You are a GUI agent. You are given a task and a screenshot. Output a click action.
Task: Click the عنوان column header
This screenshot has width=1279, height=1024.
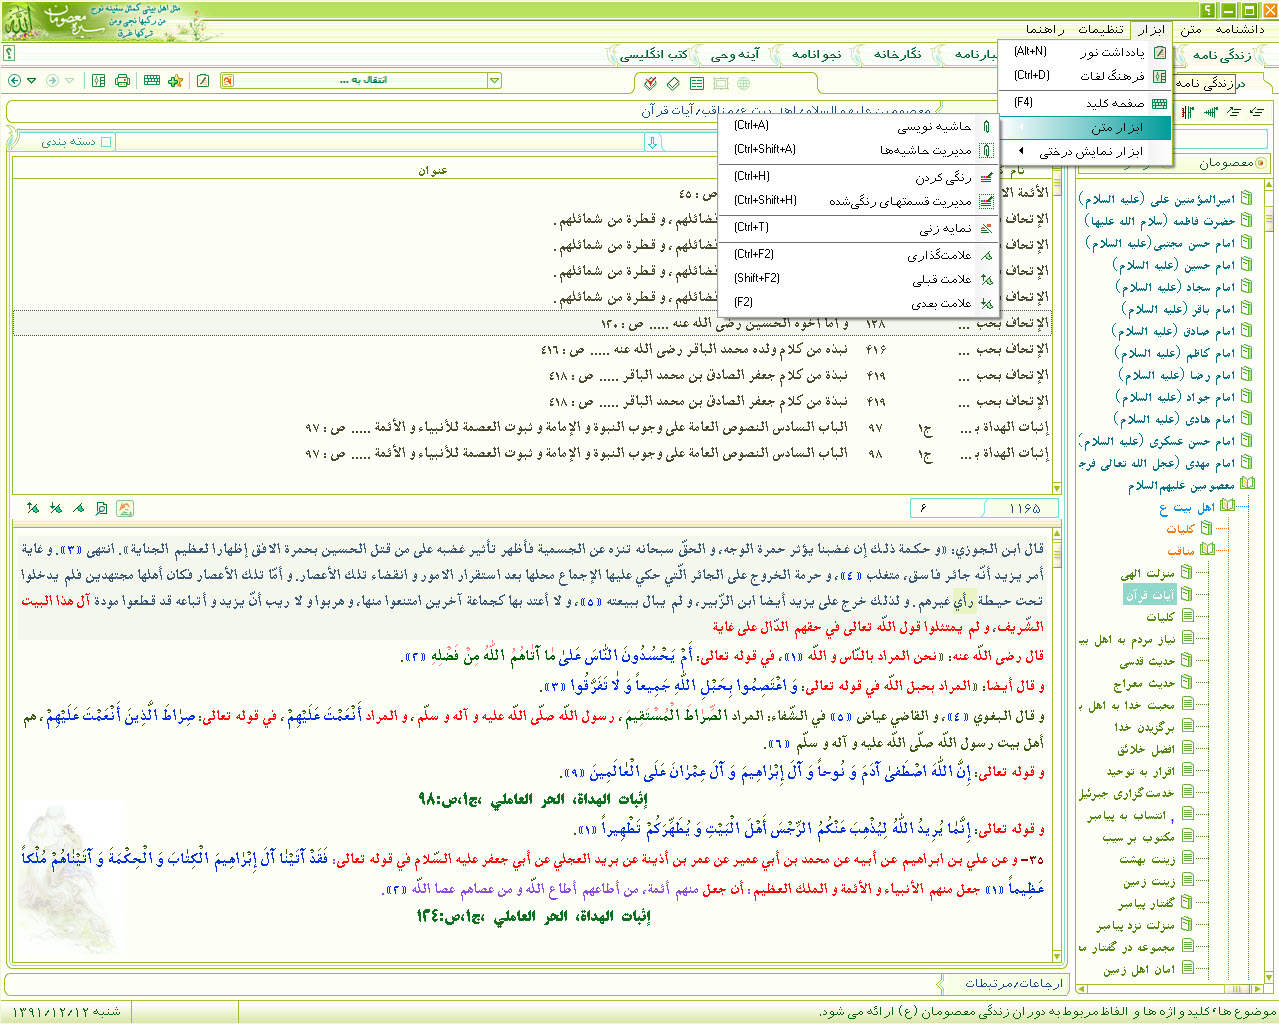(x=432, y=171)
